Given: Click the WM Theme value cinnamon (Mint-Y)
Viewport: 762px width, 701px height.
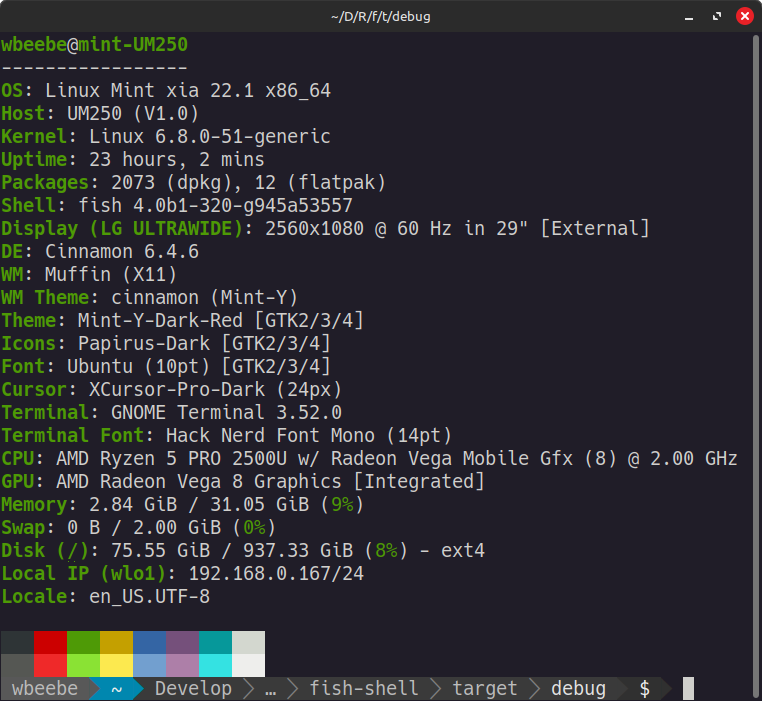Looking at the screenshot, I should click(x=205, y=298).
